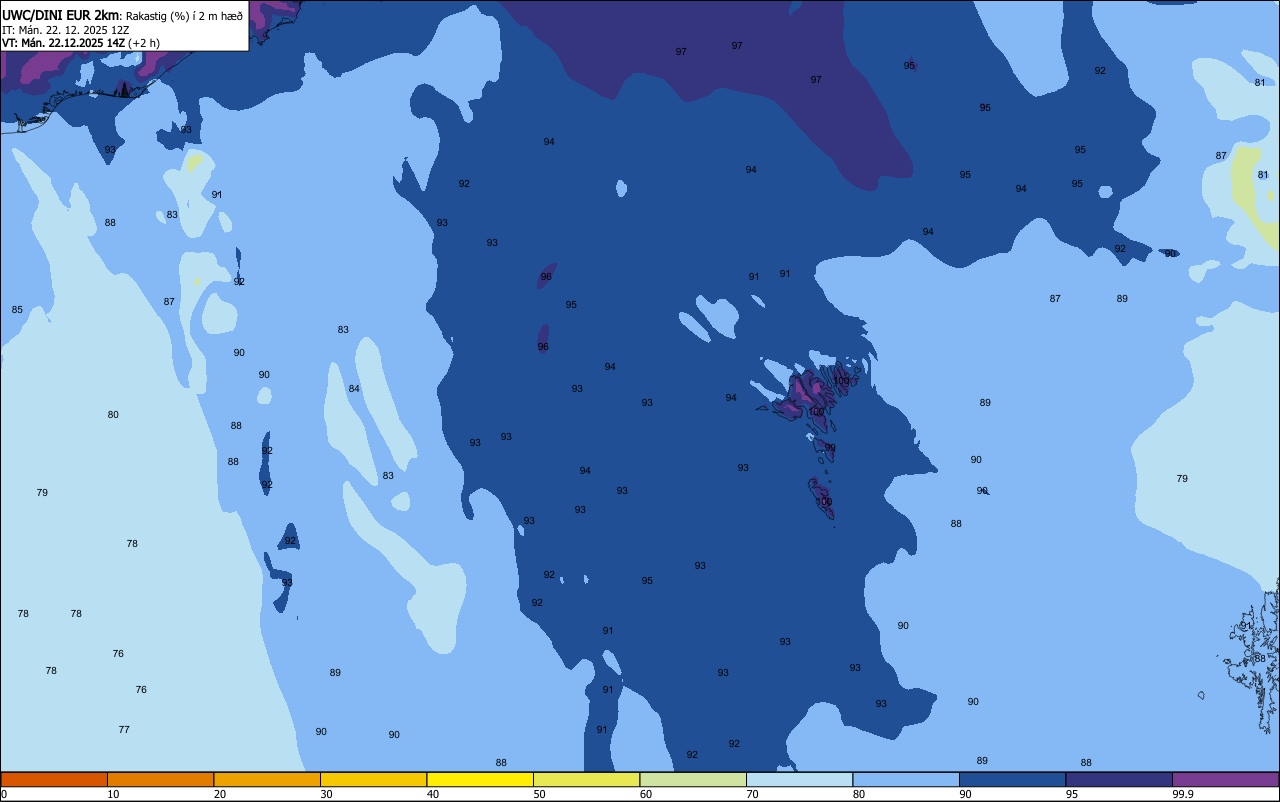Click the 'Rakastig (%) í 2 m hæð' label
This screenshot has height=802, width=1280.
[x=184, y=15]
